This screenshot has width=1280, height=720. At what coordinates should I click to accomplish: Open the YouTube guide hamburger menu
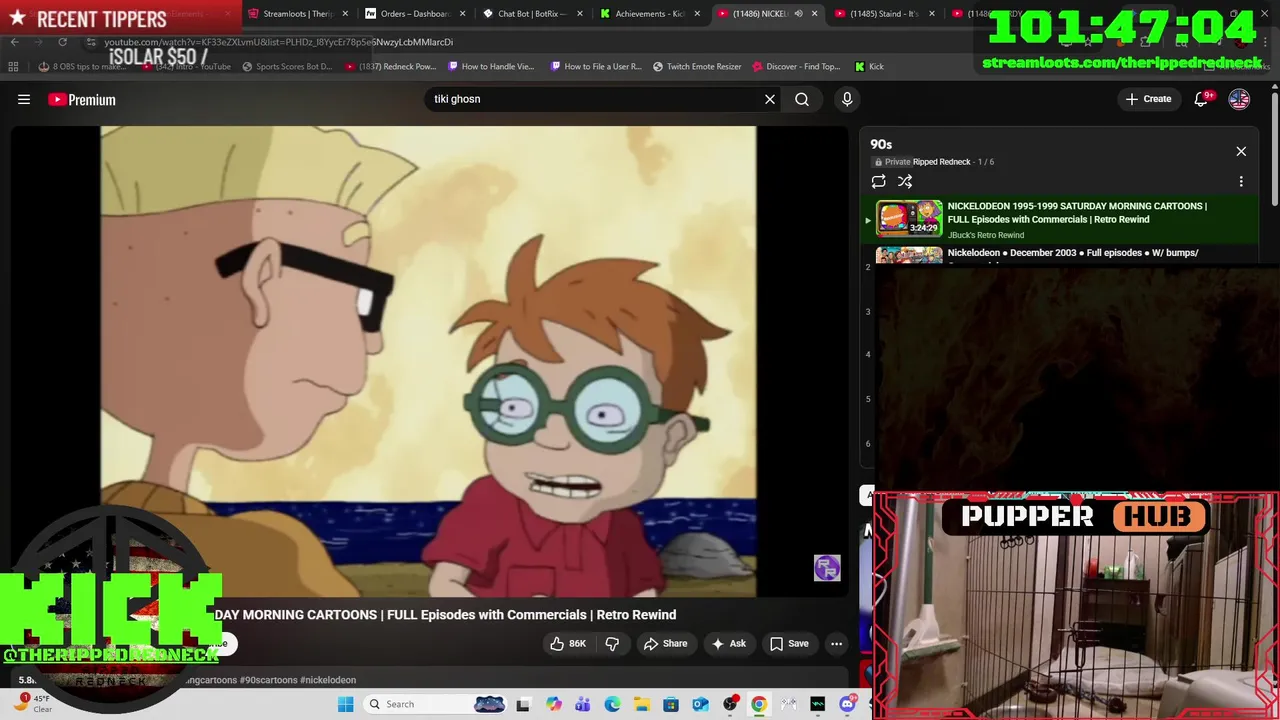[x=24, y=99]
